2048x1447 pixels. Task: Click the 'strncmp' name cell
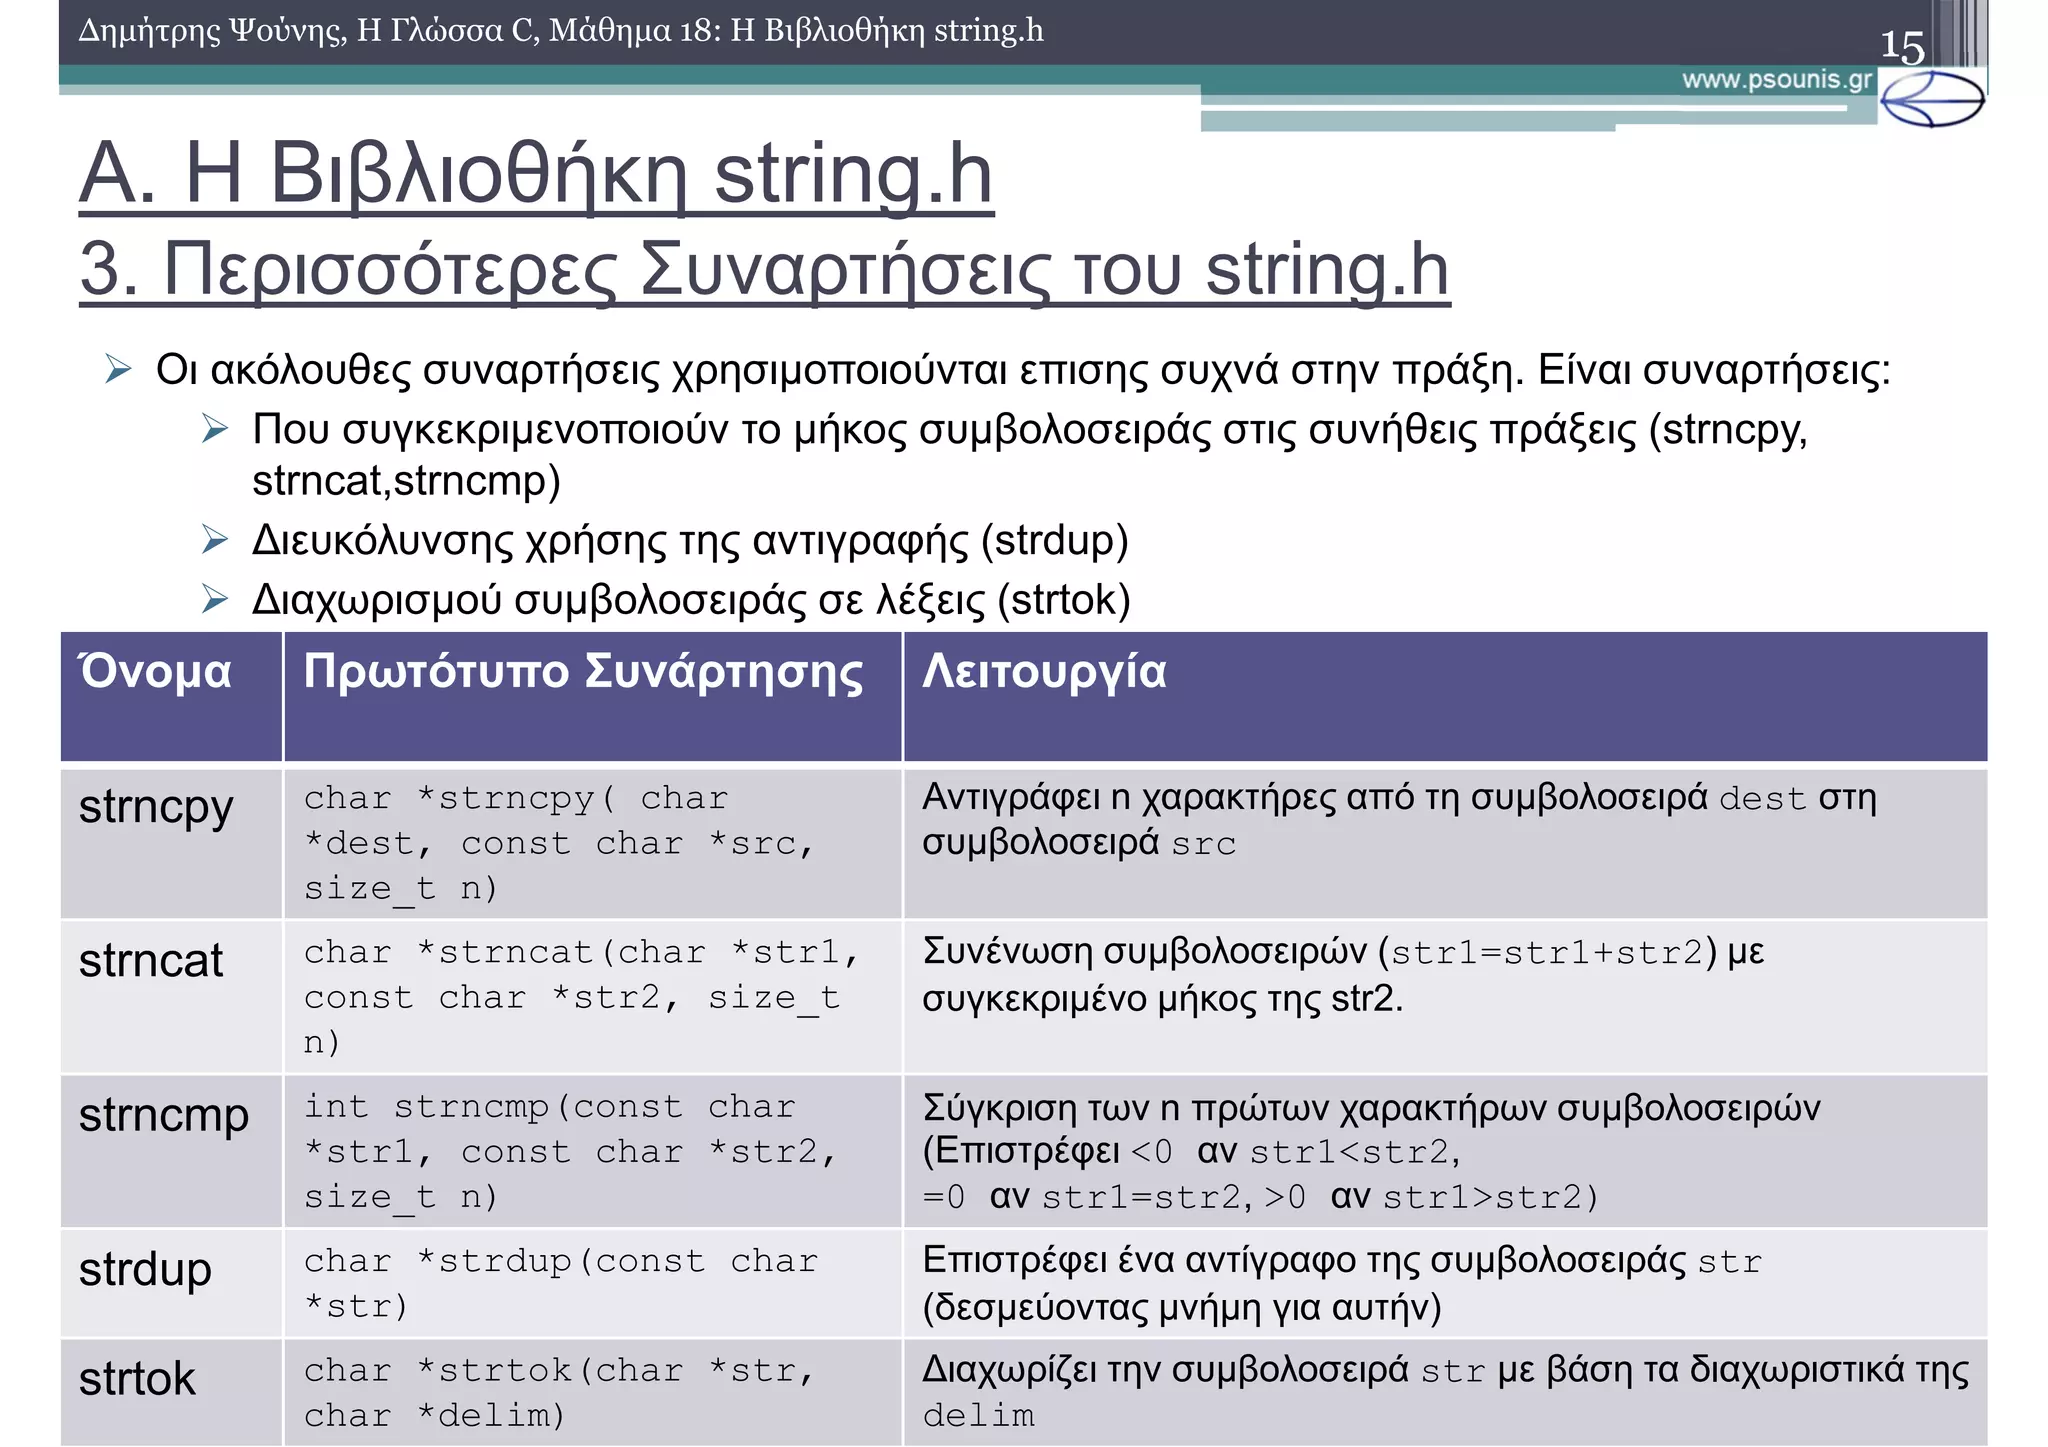tap(171, 1152)
